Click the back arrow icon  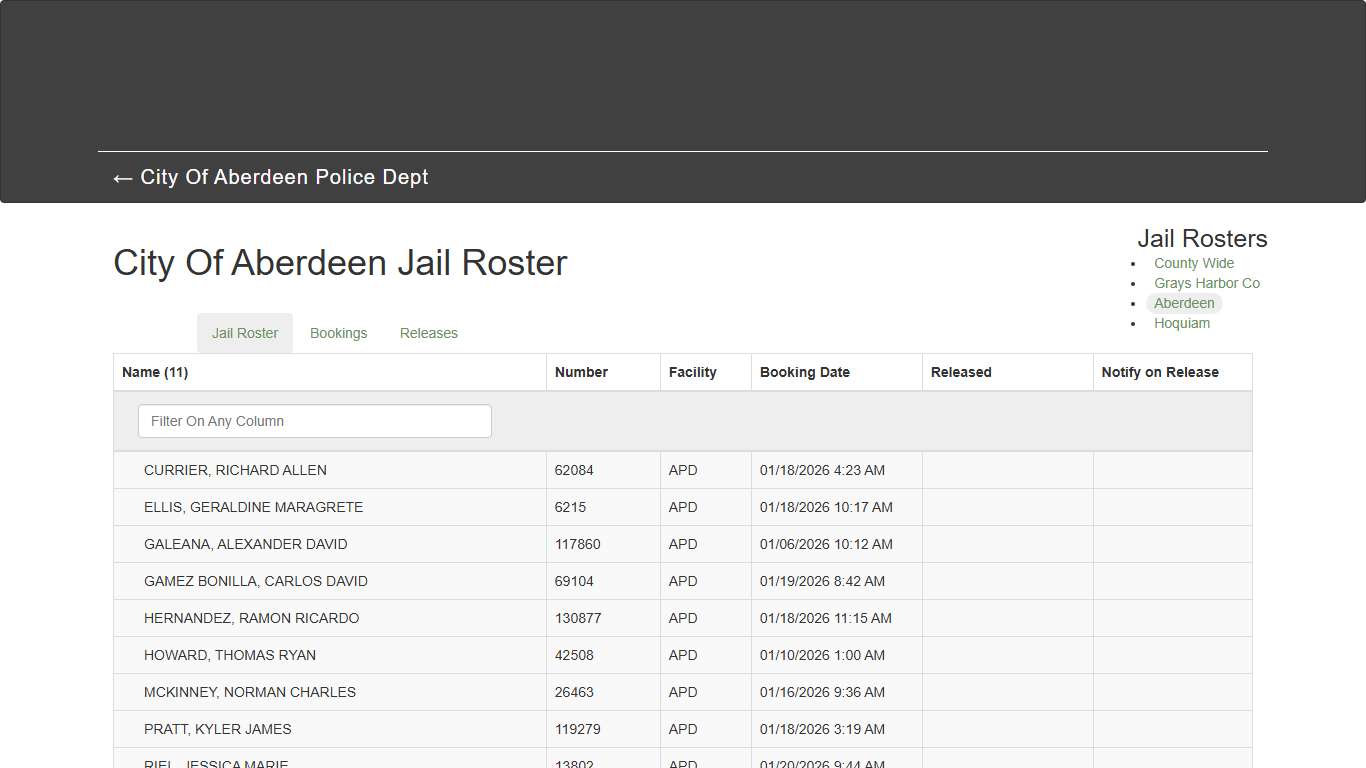click(x=121, y=178)
